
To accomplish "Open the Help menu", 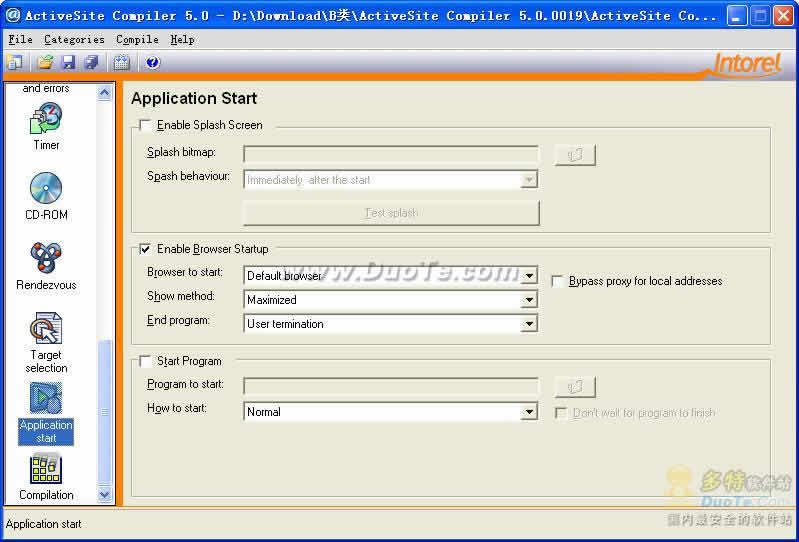I will click(x=182, y=39).
